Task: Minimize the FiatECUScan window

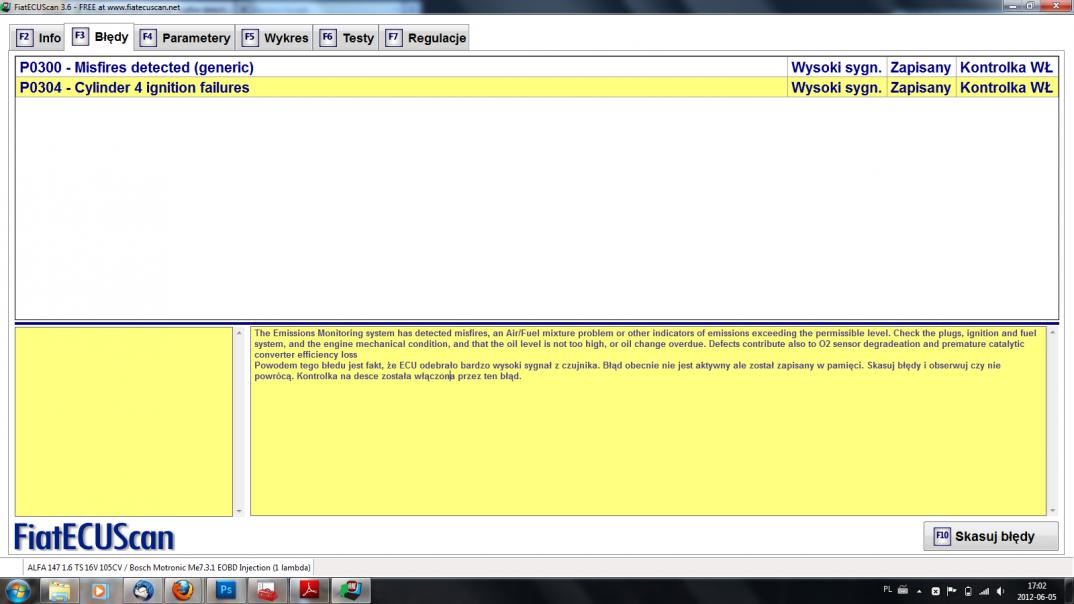Action: tap(1013, 6)
